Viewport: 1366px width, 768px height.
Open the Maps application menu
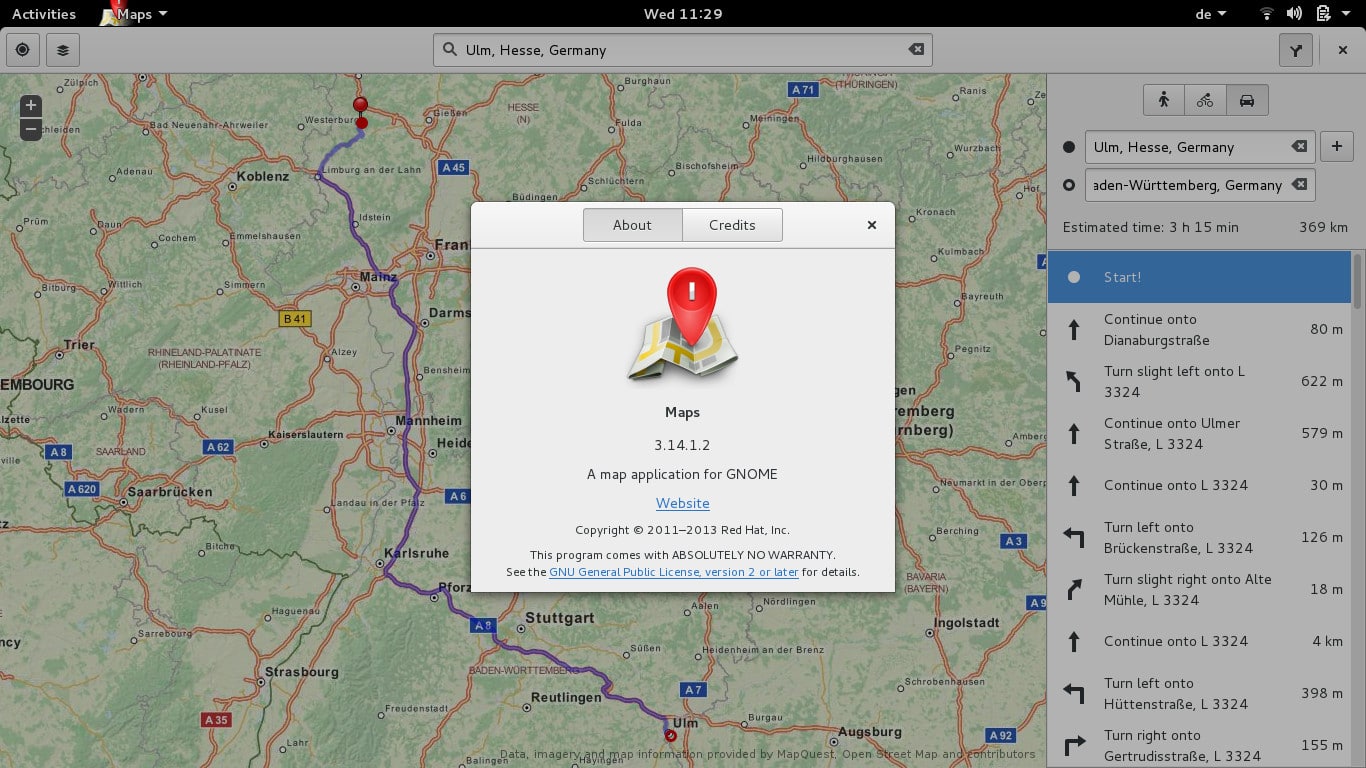click(x=135, y=14)
